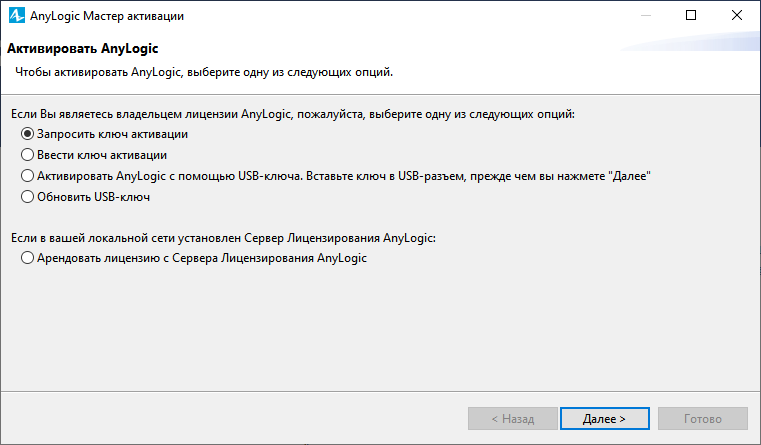Click the 'Чтобы активировать AnyLogic' description text
The width and height of the screenshot is (761, 445).
point(204,72)
